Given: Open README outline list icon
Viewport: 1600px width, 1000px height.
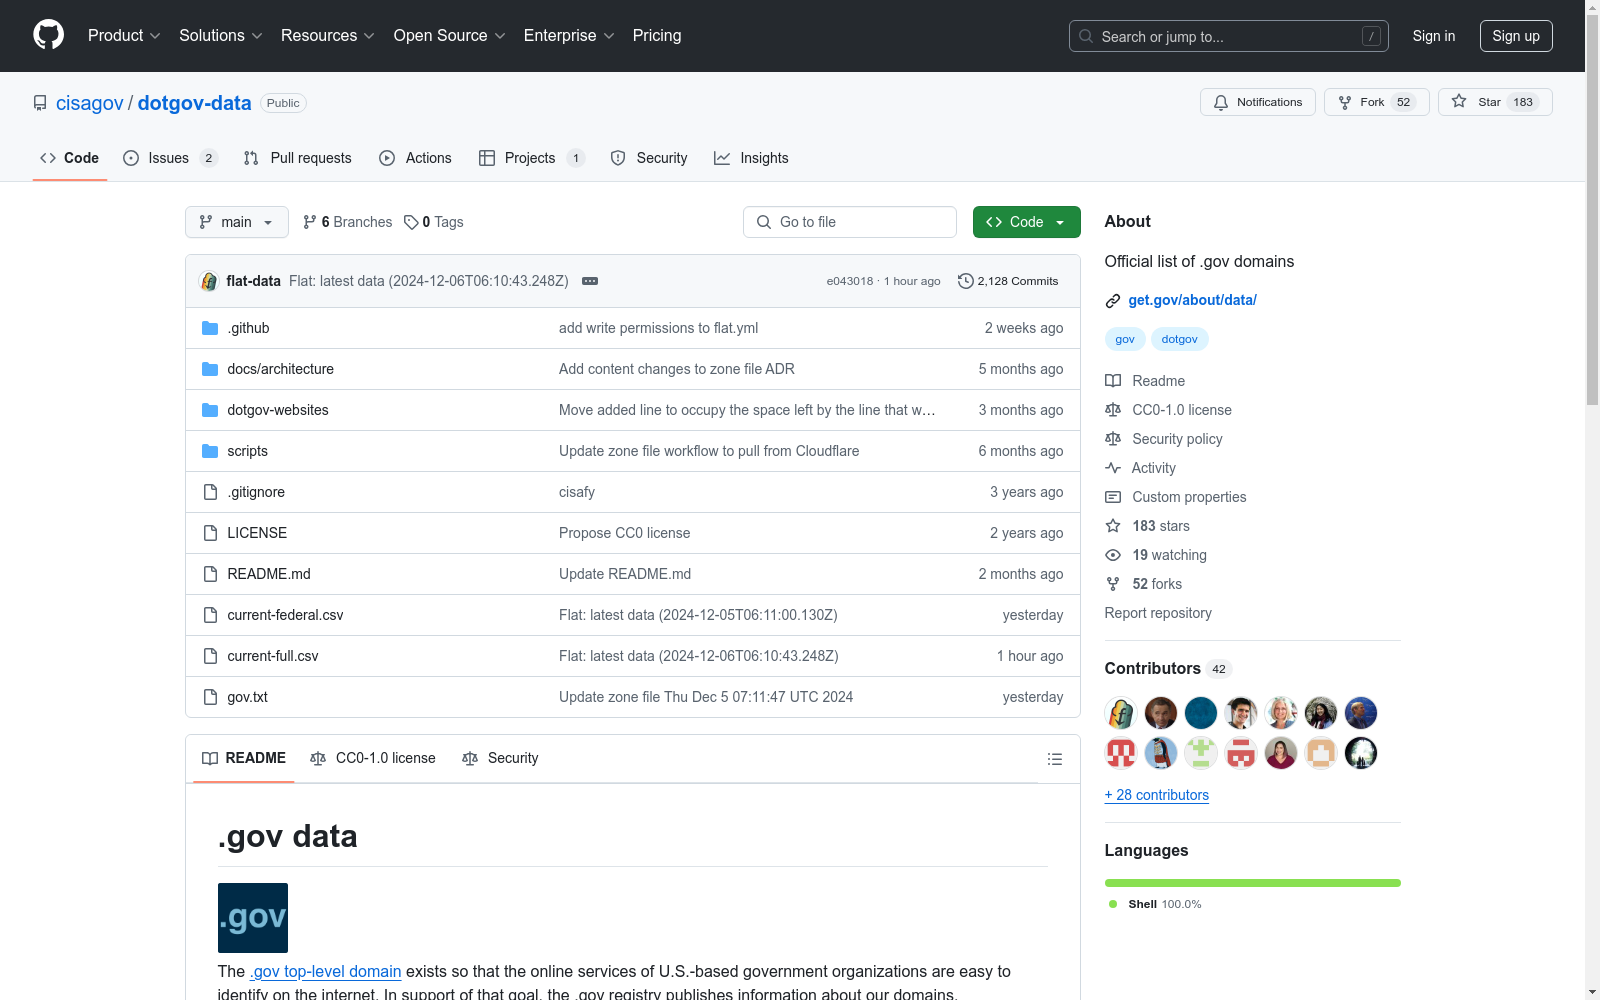Looking at the screenshot, I should (1054, 759).
